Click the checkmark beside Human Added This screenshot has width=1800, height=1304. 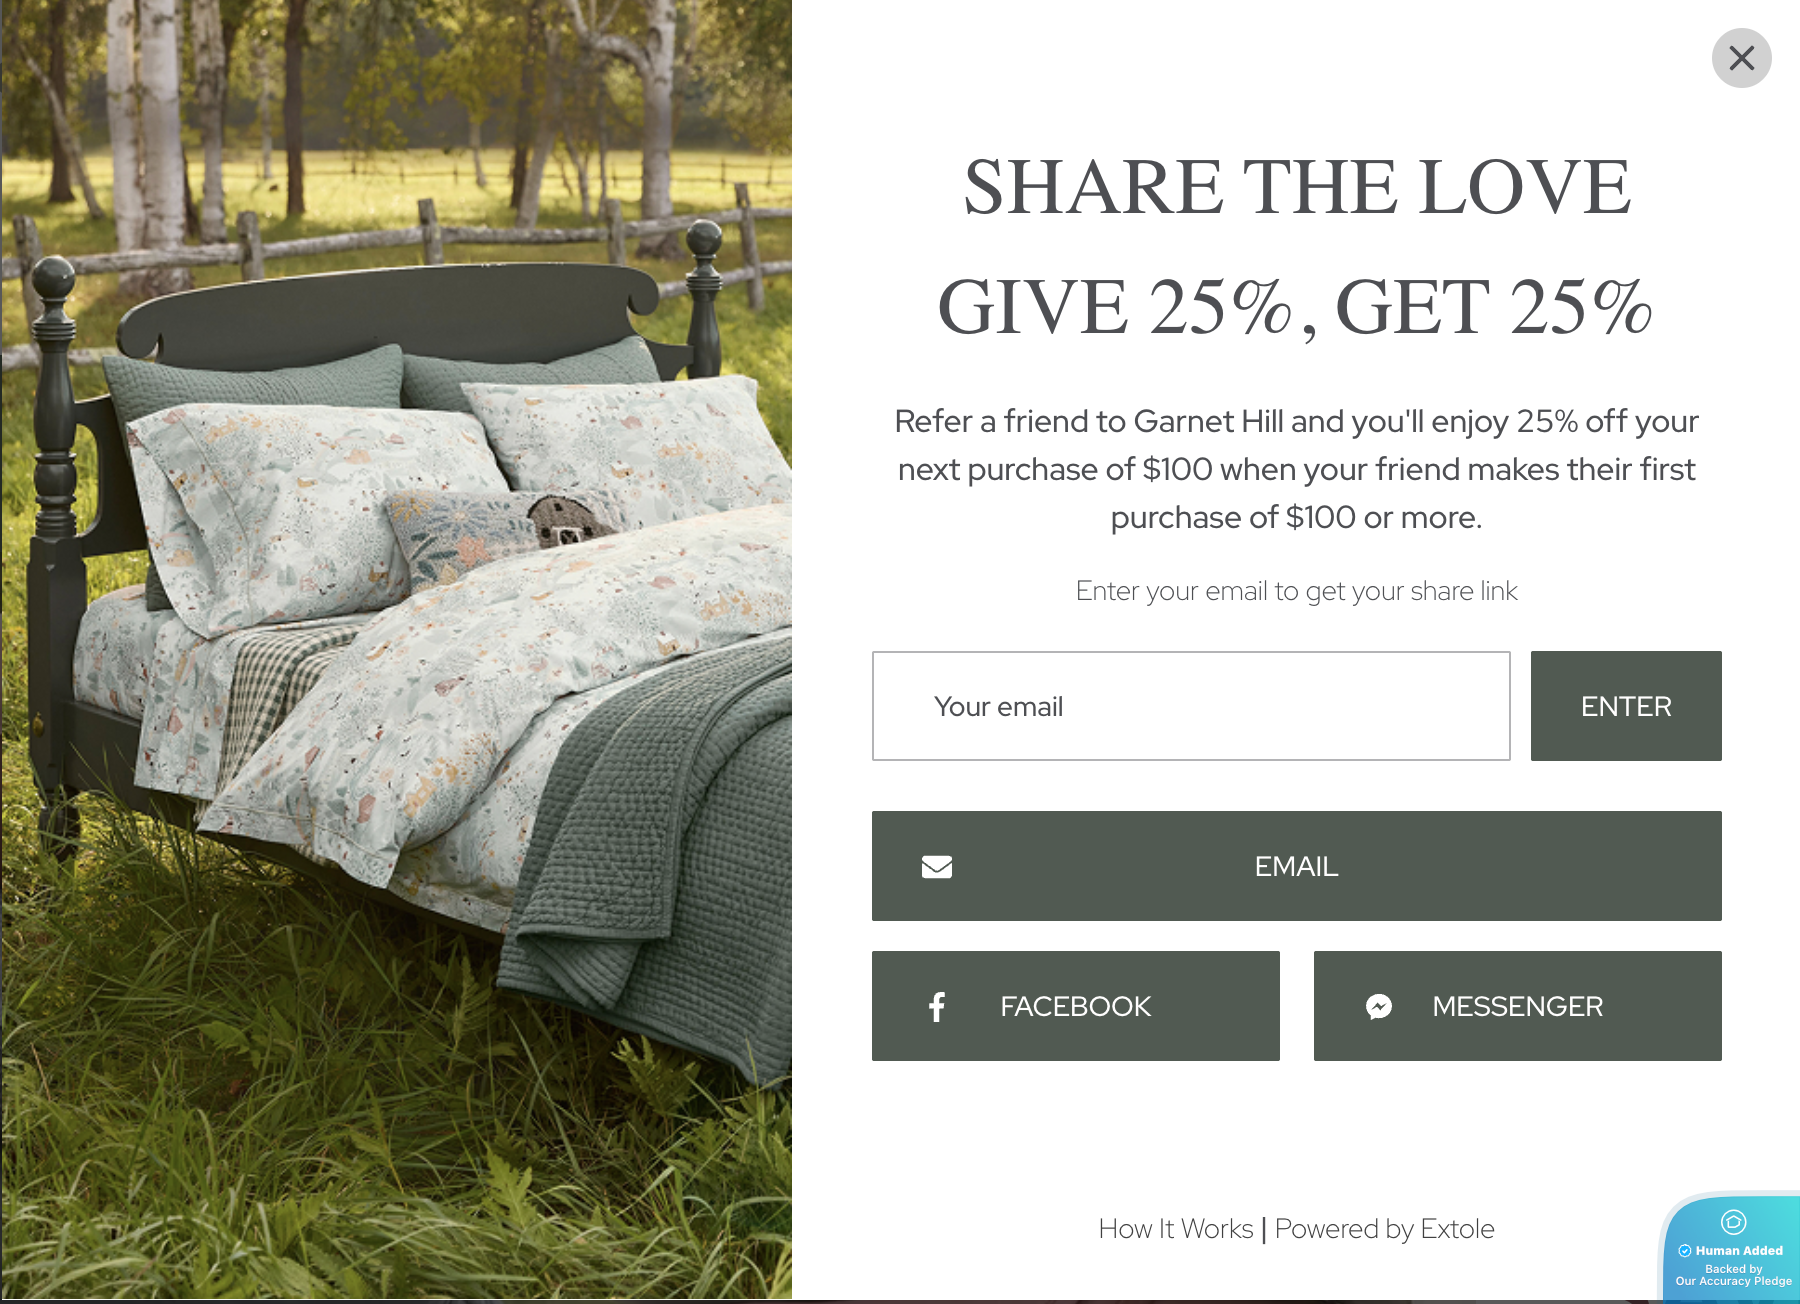pyautogui.click(x=1685, y=1250)
